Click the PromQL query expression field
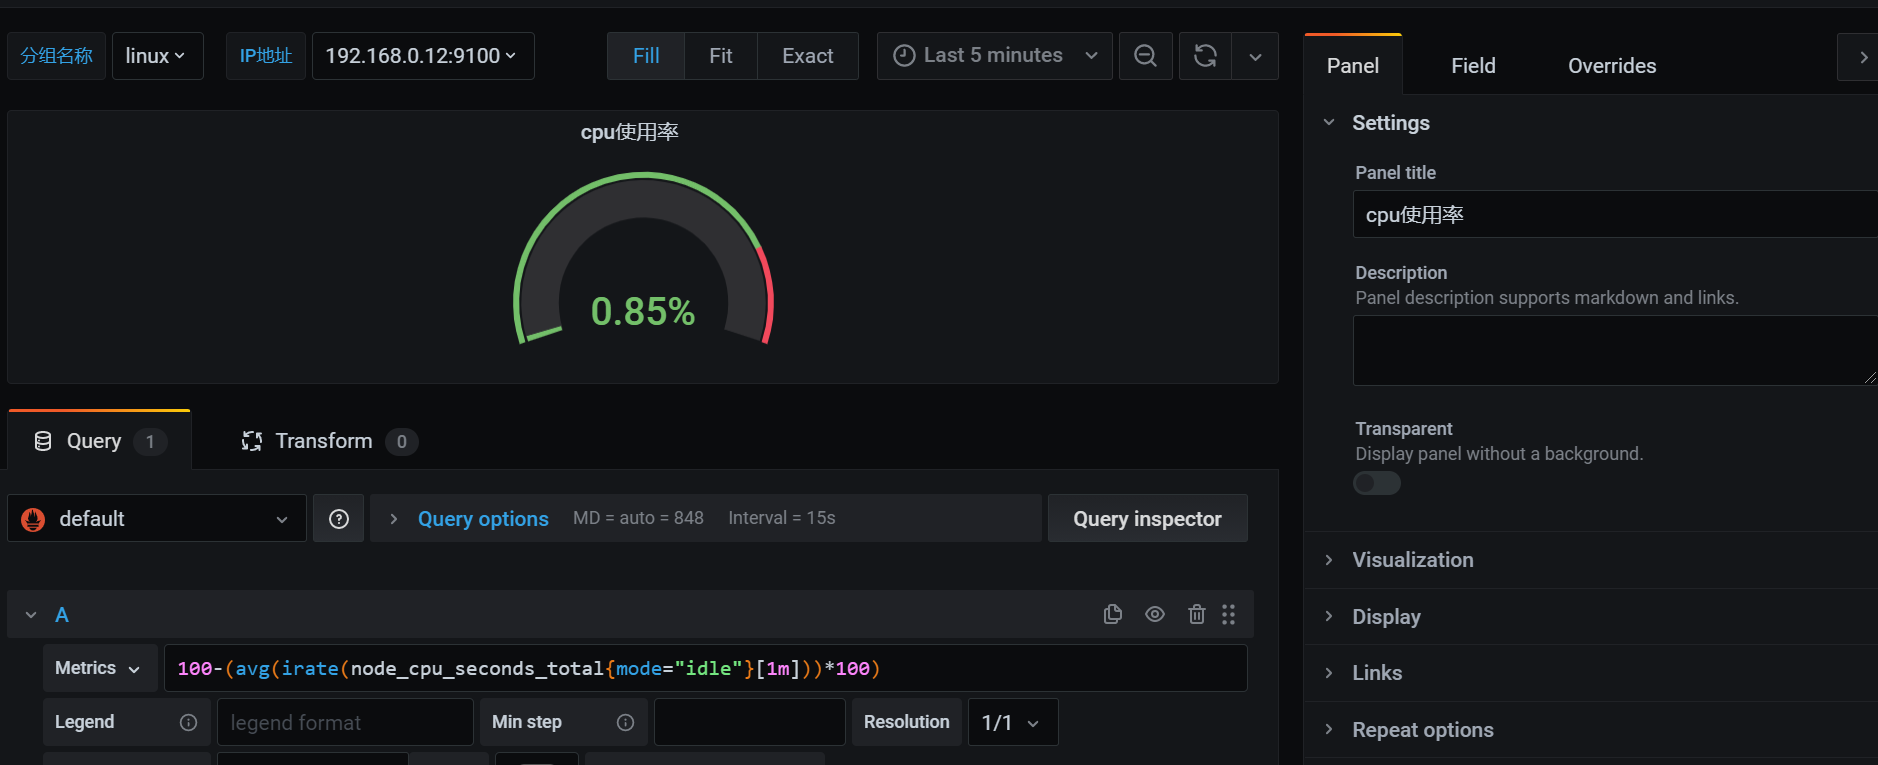The height and width of the screenshot is (765, 1878). click(706, 668)
